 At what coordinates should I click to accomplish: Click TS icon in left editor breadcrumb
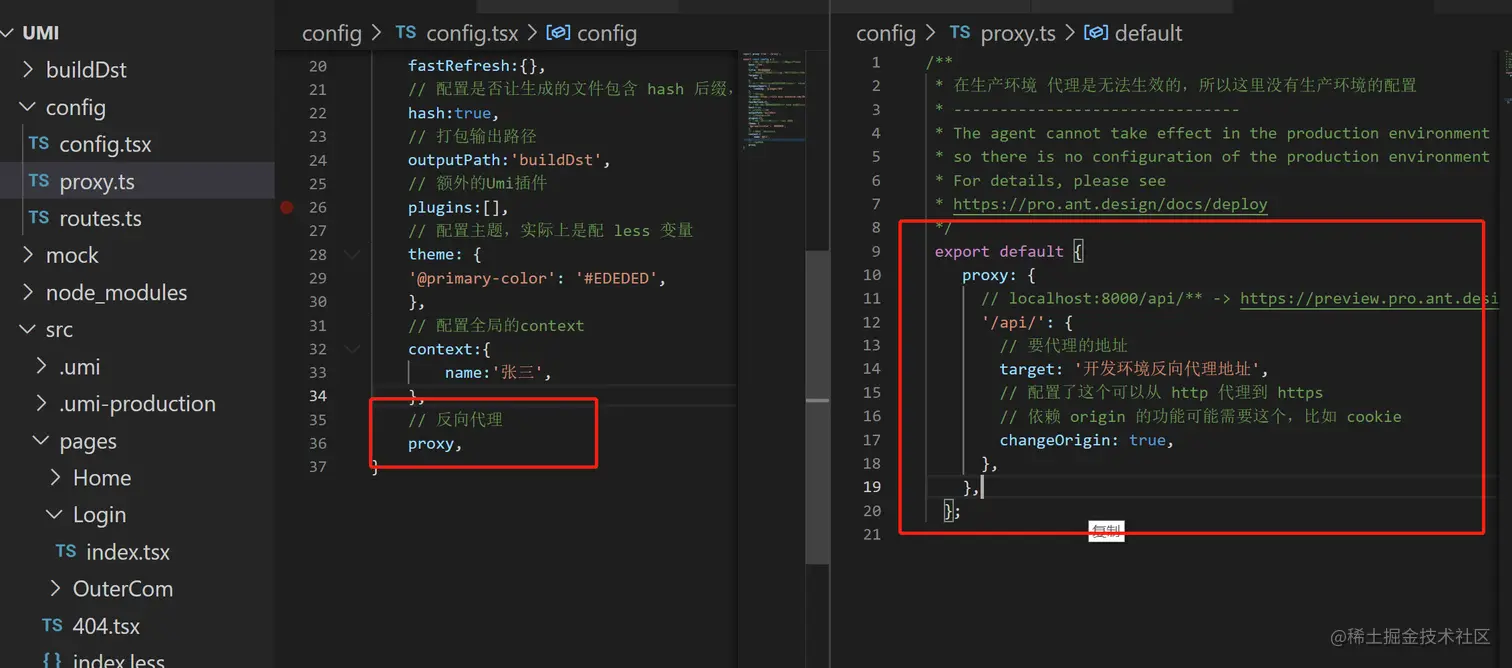point(405,32)
